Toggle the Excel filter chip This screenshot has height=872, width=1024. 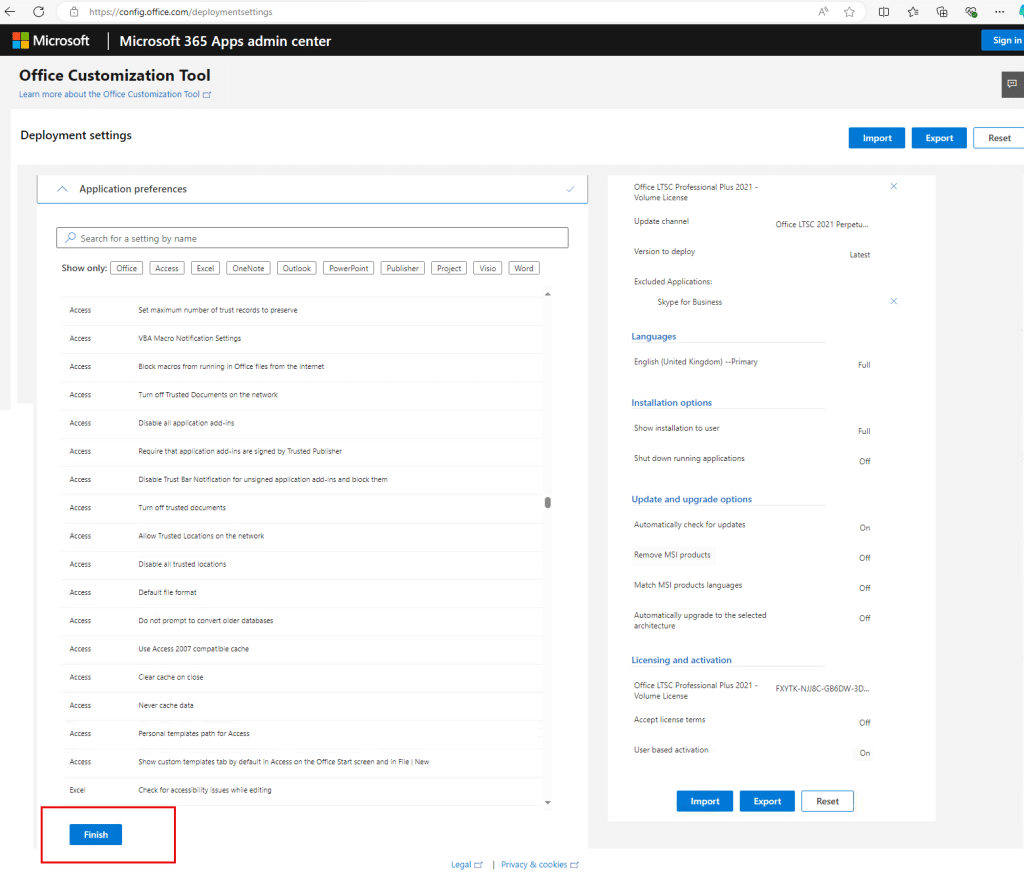pos(206,268)
